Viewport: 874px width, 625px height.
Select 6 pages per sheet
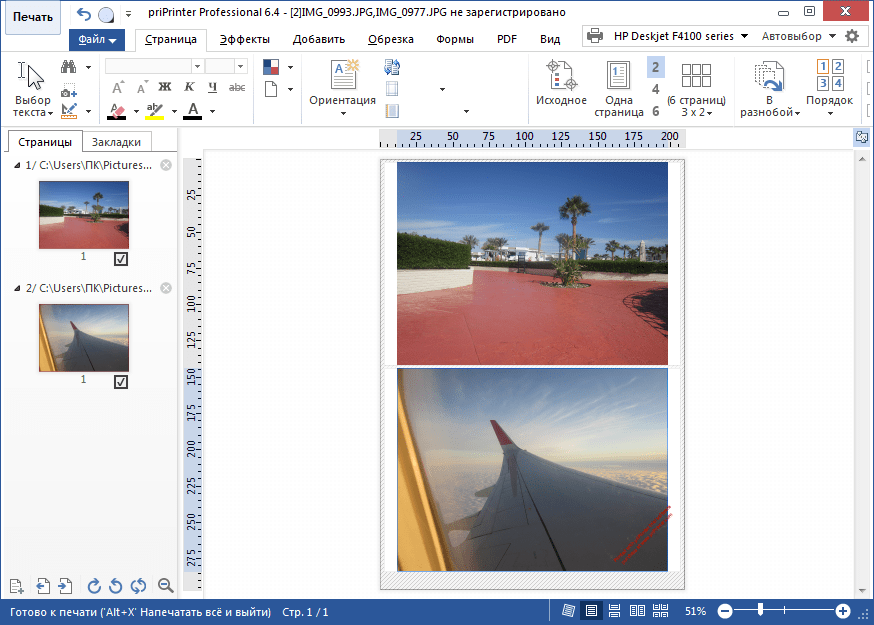coord(656,112)
